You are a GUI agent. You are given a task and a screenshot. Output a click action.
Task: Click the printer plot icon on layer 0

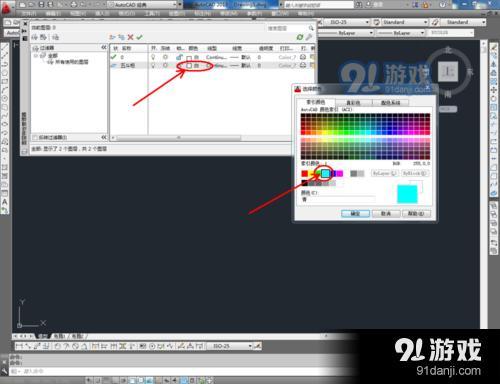(303, 57)
